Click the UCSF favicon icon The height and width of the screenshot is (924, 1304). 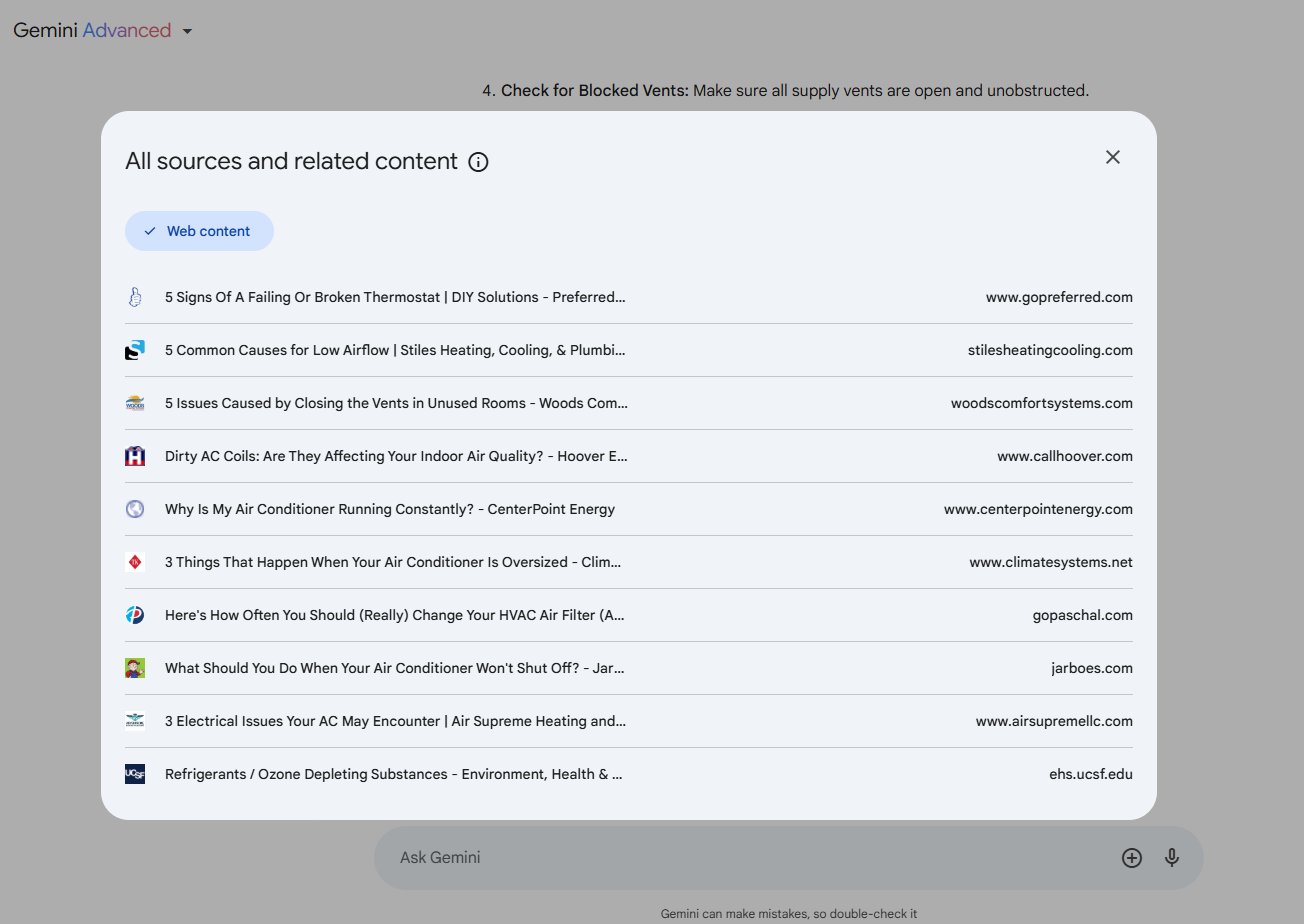pyautogui.click(x=135, y=774)
